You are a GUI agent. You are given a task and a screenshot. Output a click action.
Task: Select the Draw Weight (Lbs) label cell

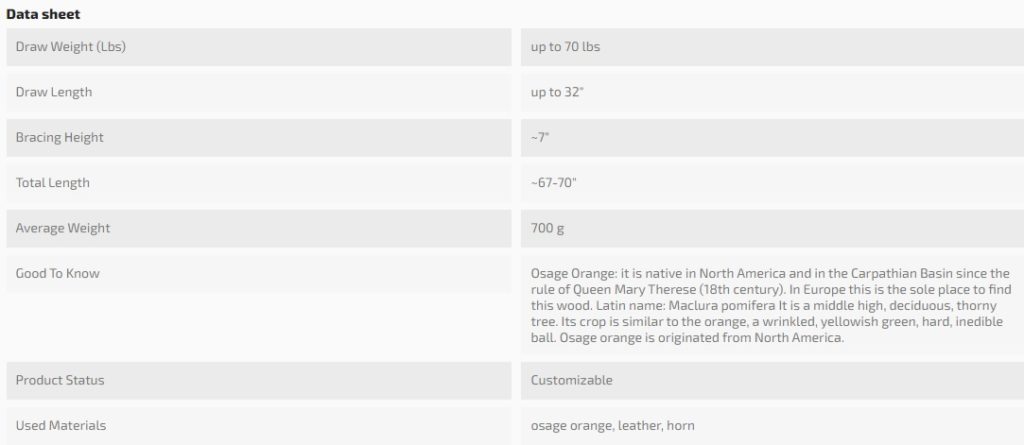tap(70, 47)
